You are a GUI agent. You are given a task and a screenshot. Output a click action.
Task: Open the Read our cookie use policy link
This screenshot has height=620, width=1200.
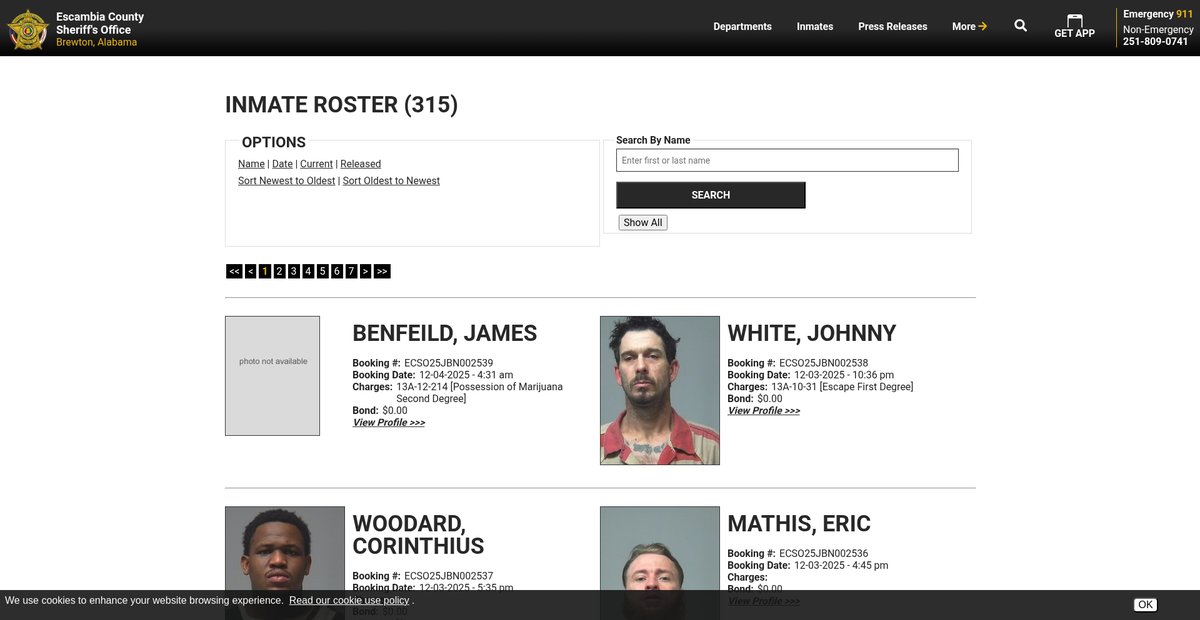click(x=349, y=601)
